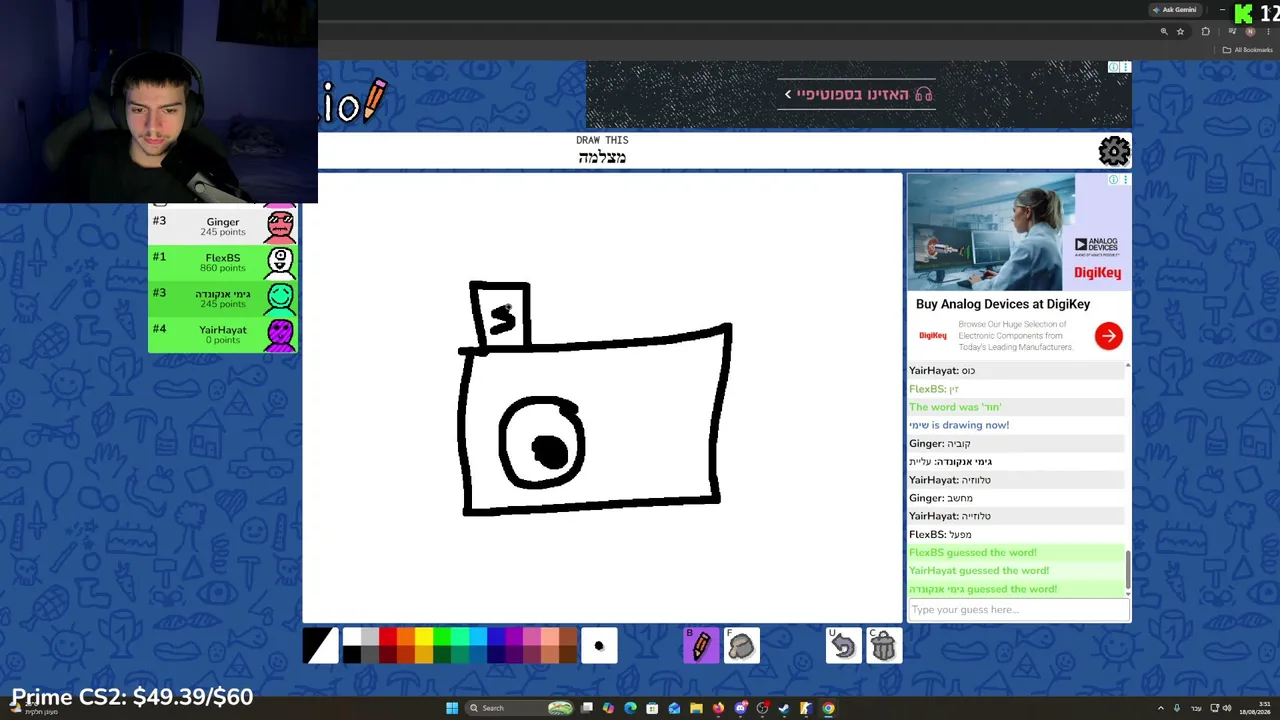Select the FlexBS player name
Viewport: 1280px width, 720px height.
(223, 258)
